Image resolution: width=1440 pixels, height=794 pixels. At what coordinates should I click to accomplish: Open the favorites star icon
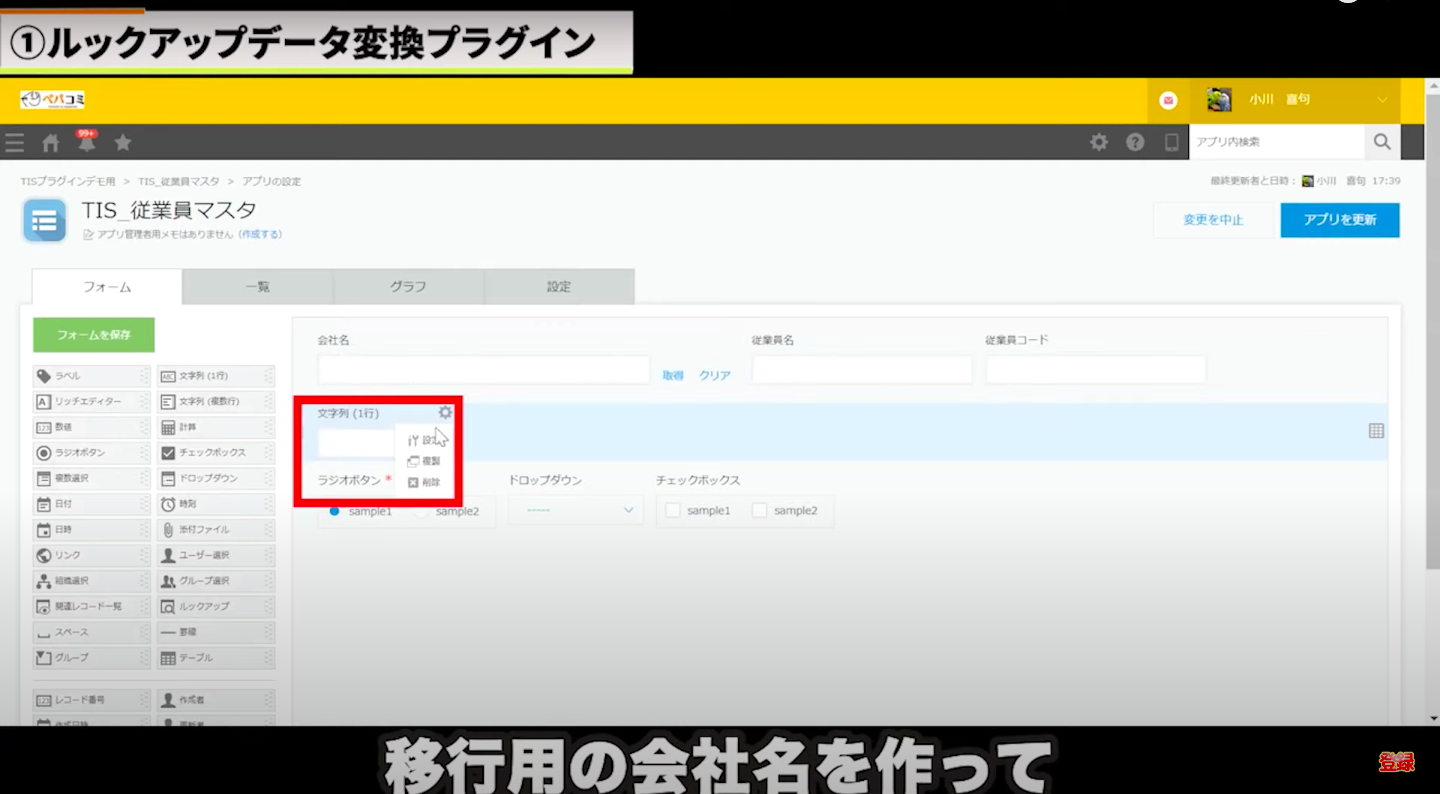tap(123, 143)
